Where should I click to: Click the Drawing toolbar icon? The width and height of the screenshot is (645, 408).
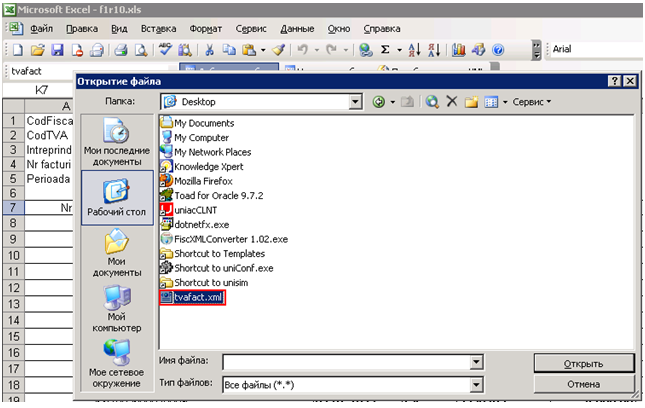(478, 50)
